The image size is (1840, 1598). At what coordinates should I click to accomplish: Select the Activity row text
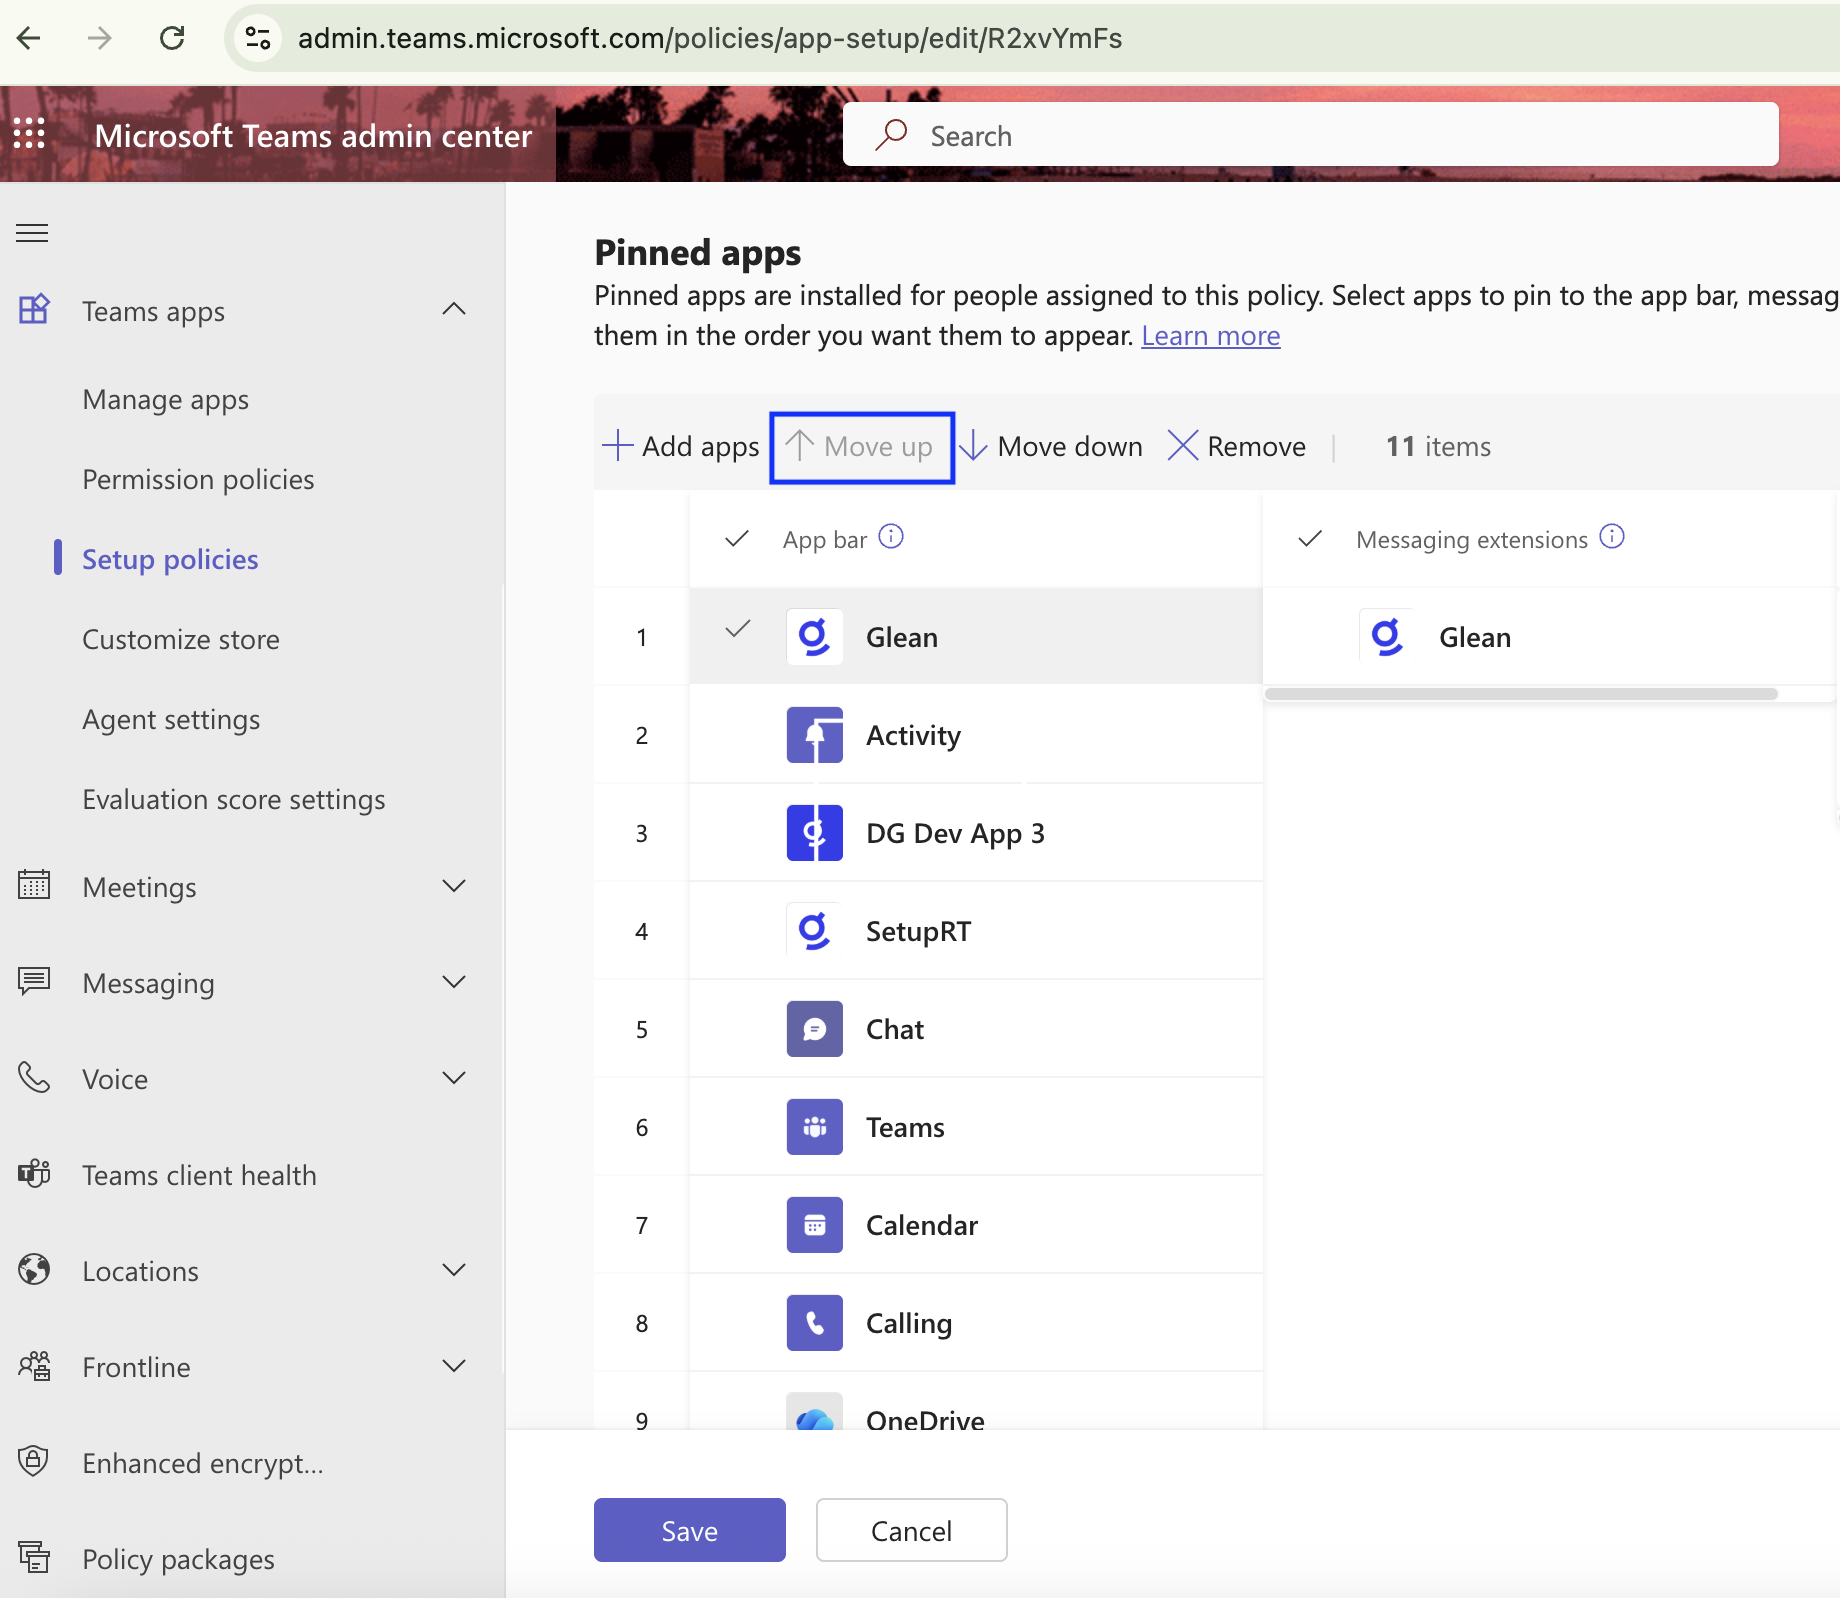pos(913,735)
